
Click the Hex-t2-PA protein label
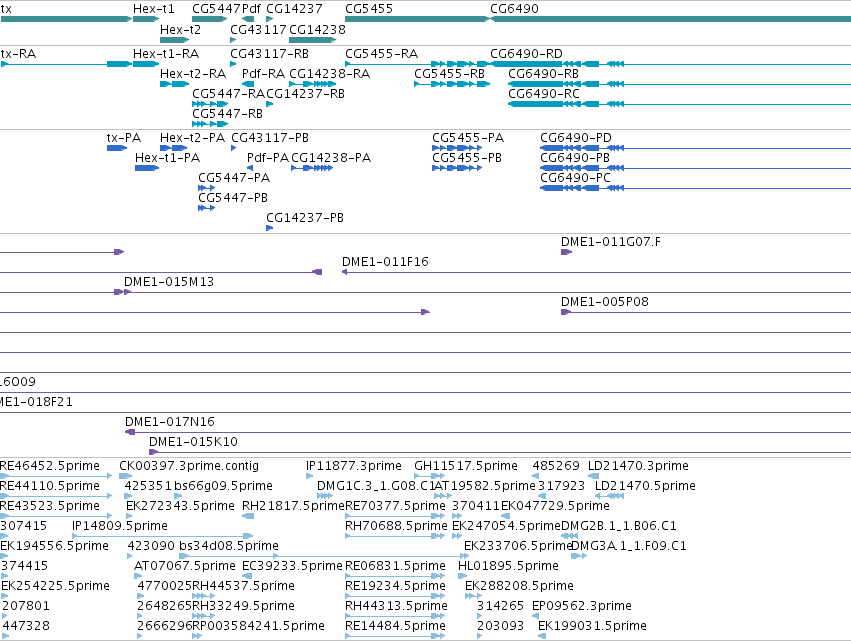192,138
